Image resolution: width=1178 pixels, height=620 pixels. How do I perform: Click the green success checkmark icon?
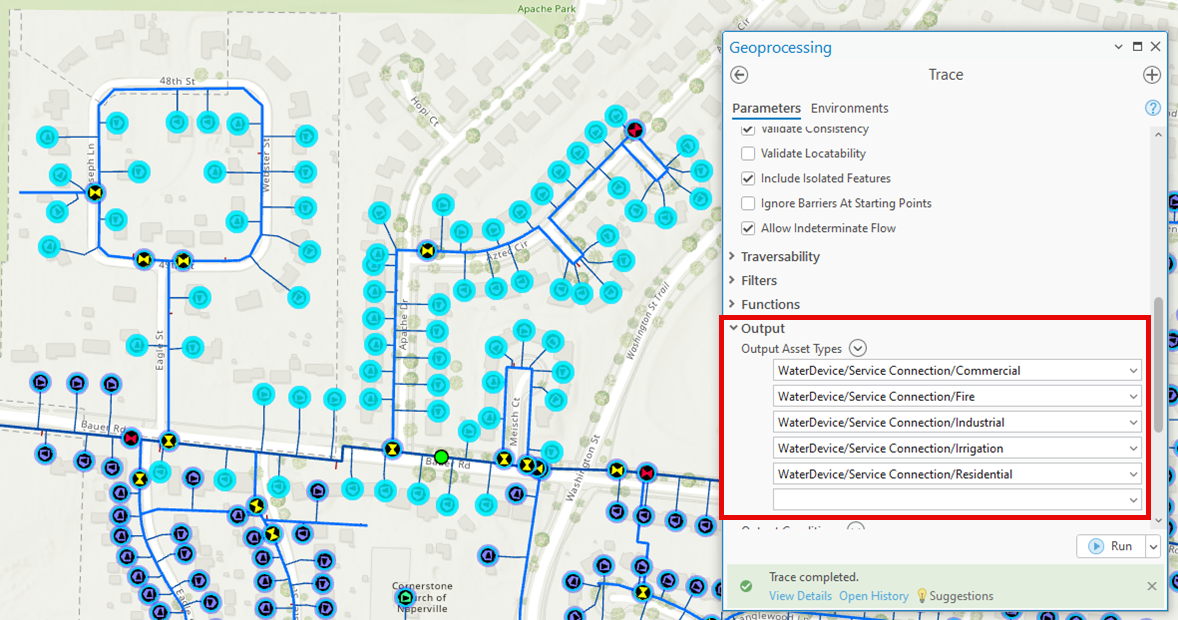coord(745,586)
